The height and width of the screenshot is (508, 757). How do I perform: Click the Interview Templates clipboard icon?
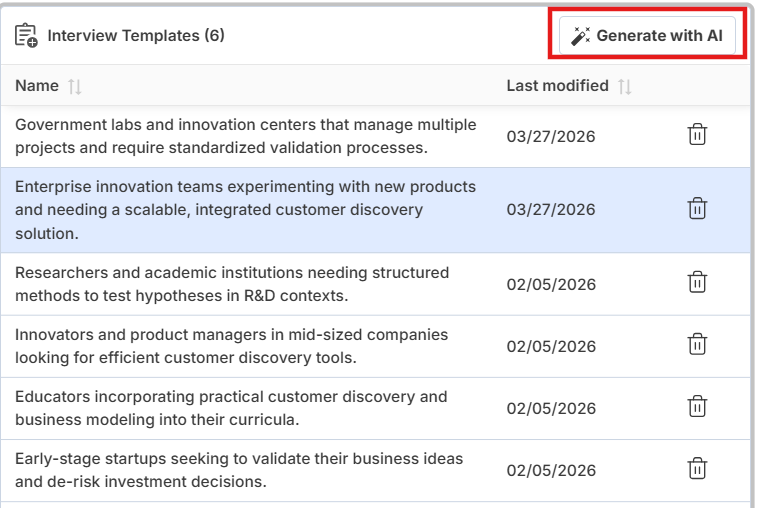[x=26, y=36]
